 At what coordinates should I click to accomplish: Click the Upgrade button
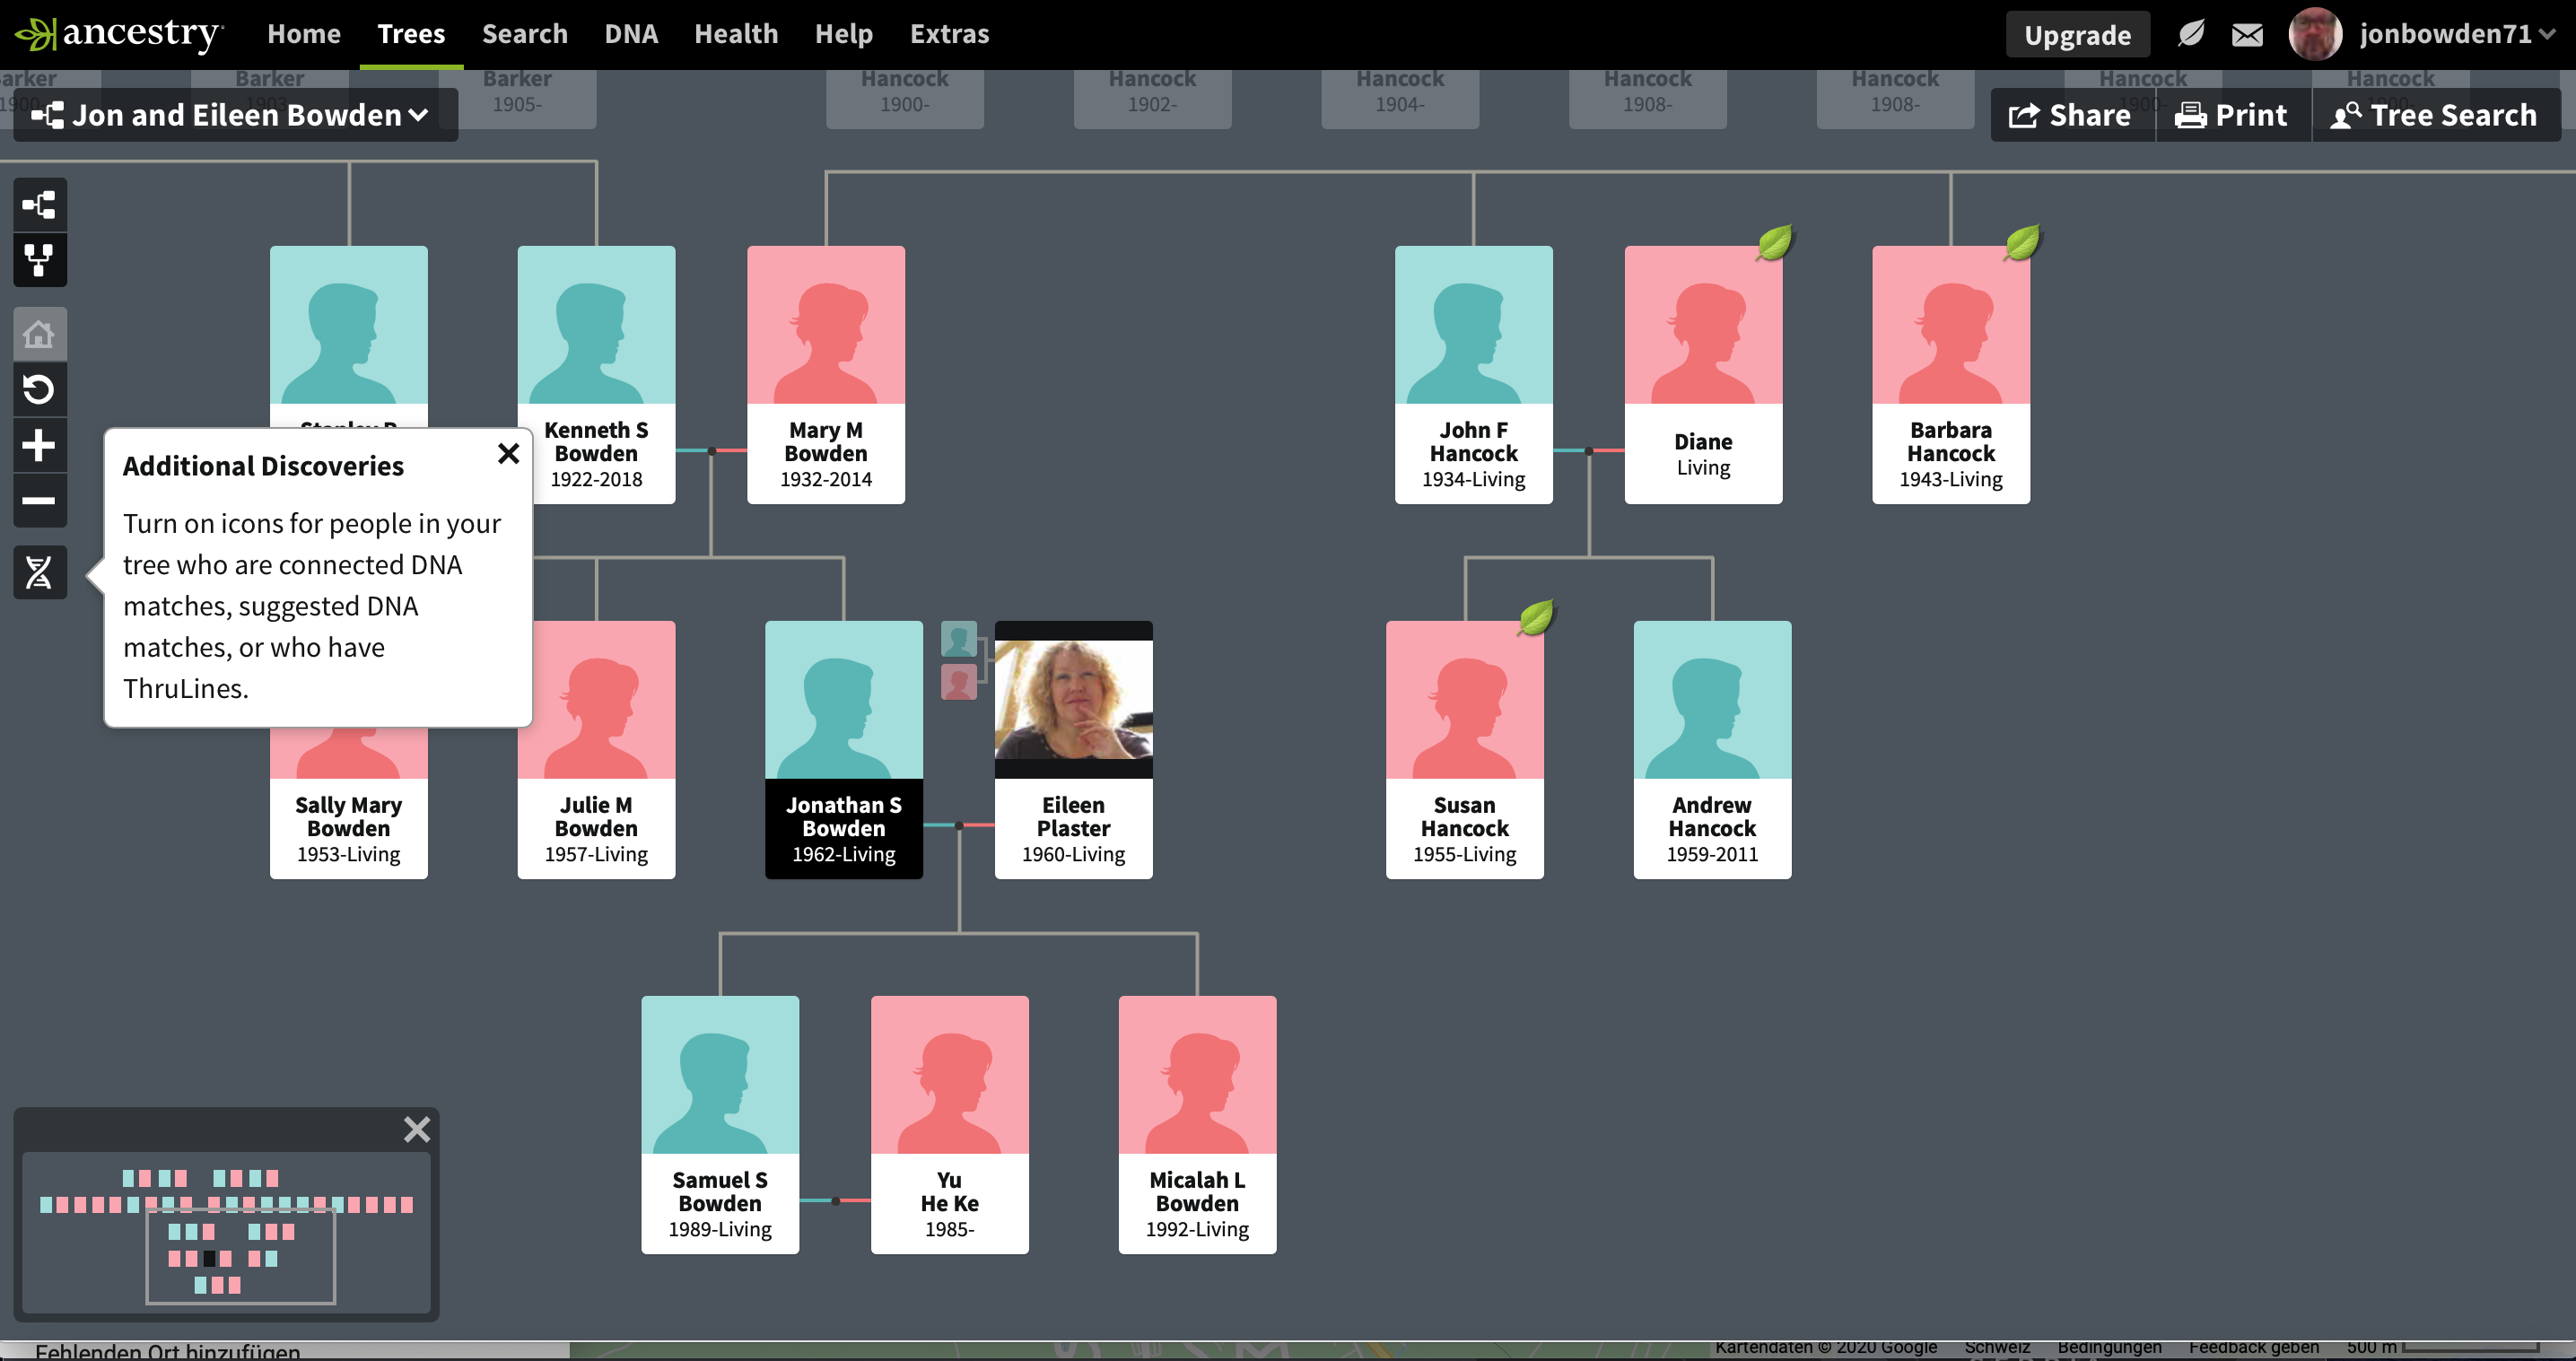[2078, 33]
